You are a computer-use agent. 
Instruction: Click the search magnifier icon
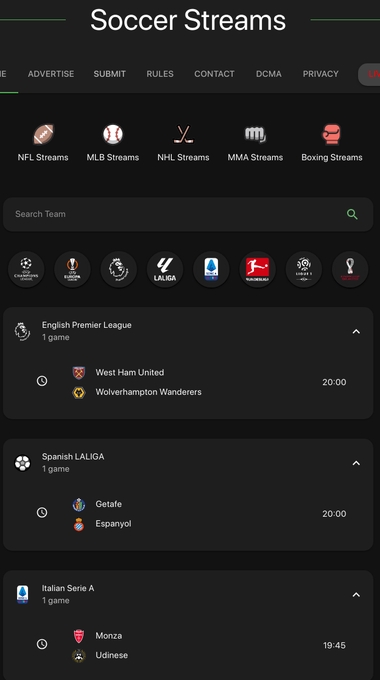352,214
